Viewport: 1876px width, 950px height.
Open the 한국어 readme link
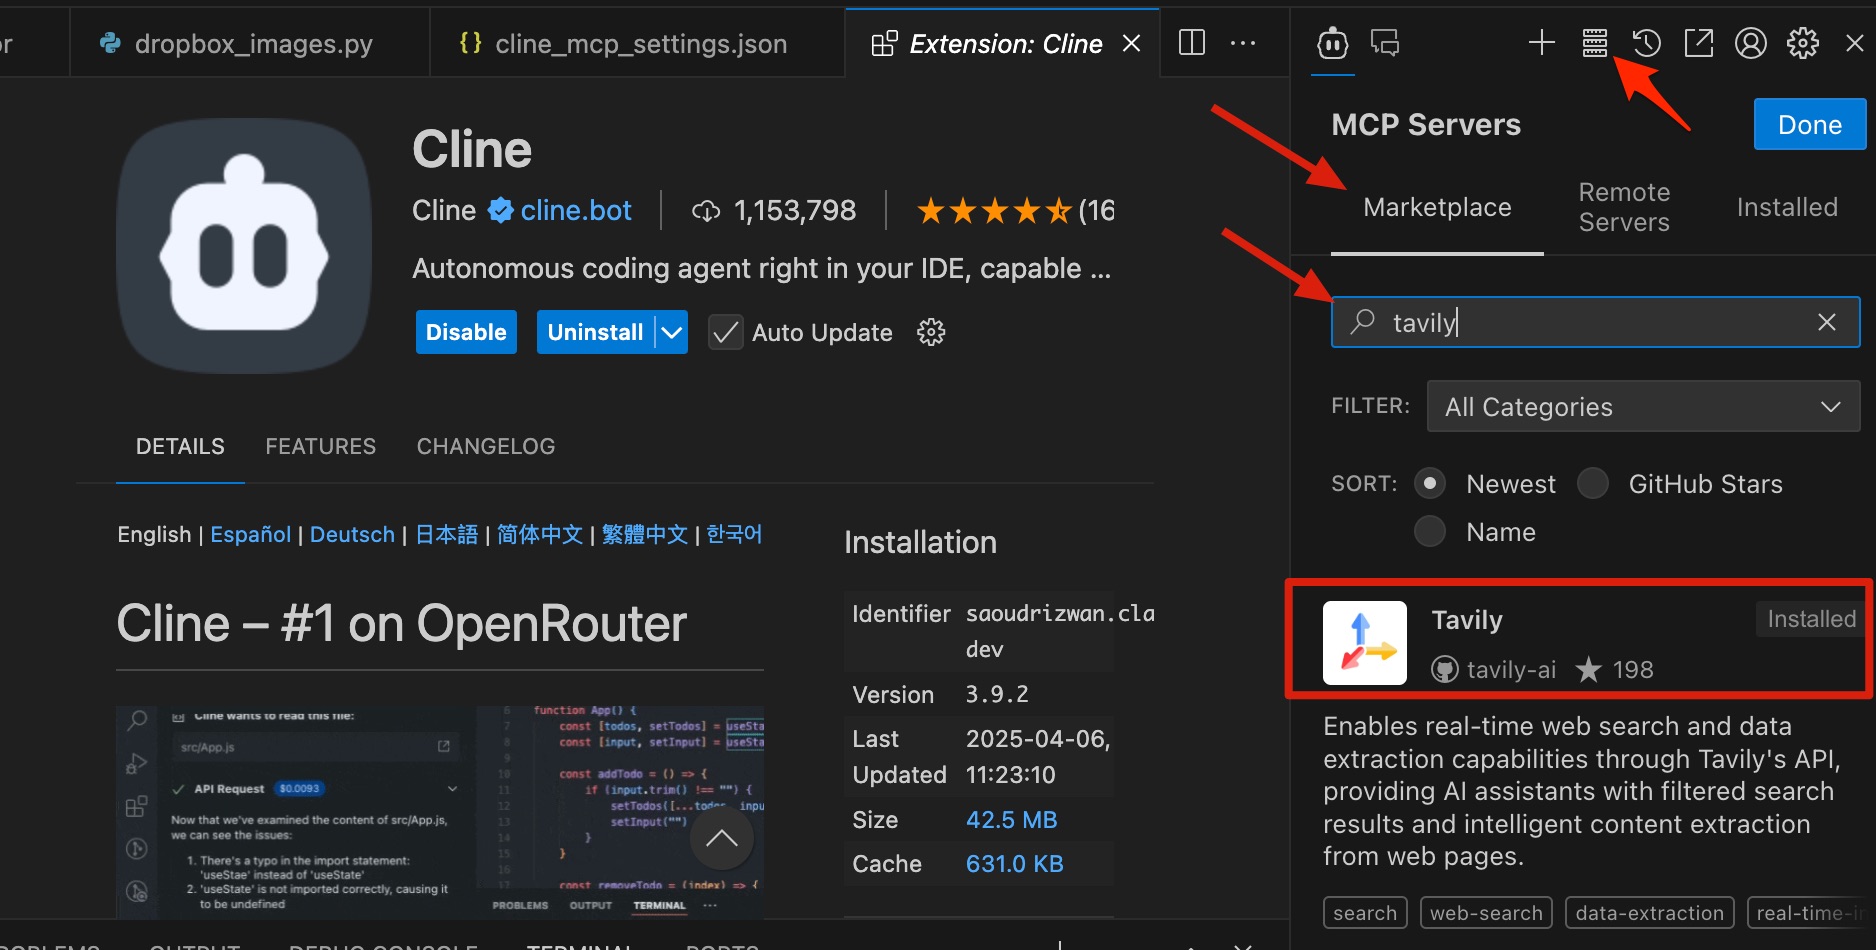pyautogui.click(x=734, y=535)
